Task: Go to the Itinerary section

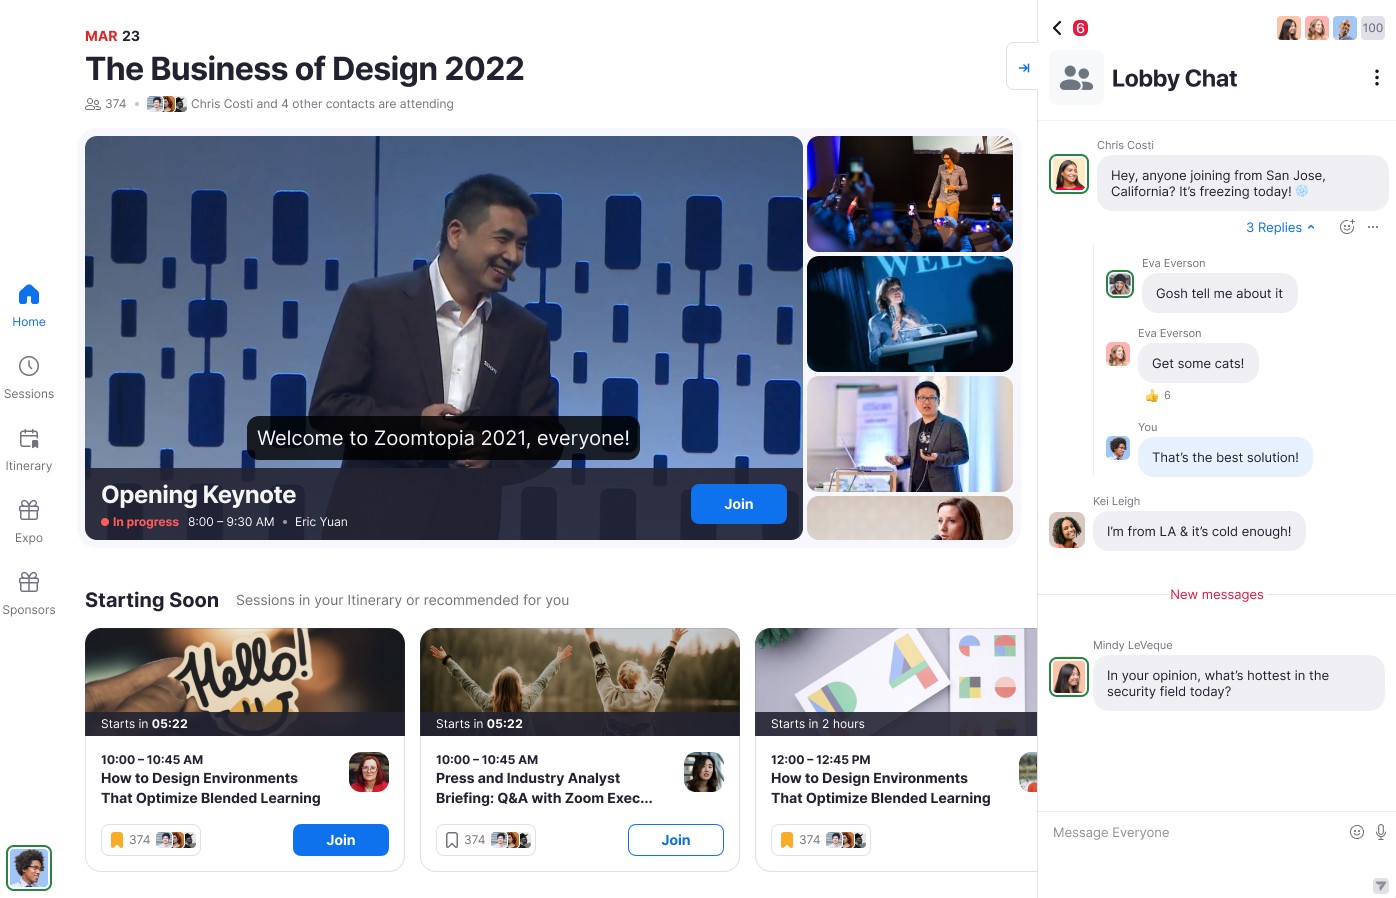Action: coord(29,449)
